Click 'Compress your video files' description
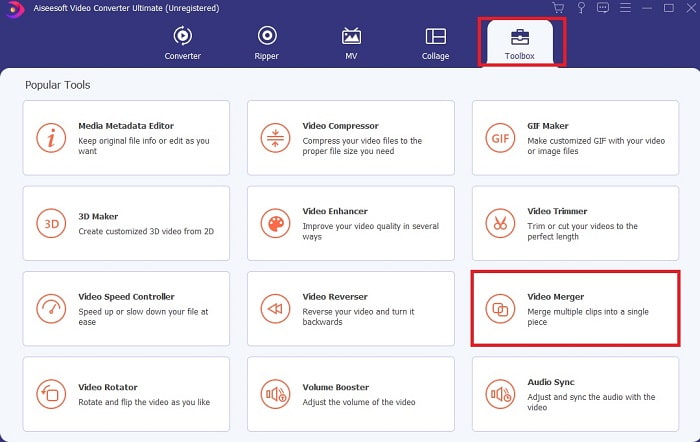The width and height of the screenshot is (700, 442). (362, 146)
